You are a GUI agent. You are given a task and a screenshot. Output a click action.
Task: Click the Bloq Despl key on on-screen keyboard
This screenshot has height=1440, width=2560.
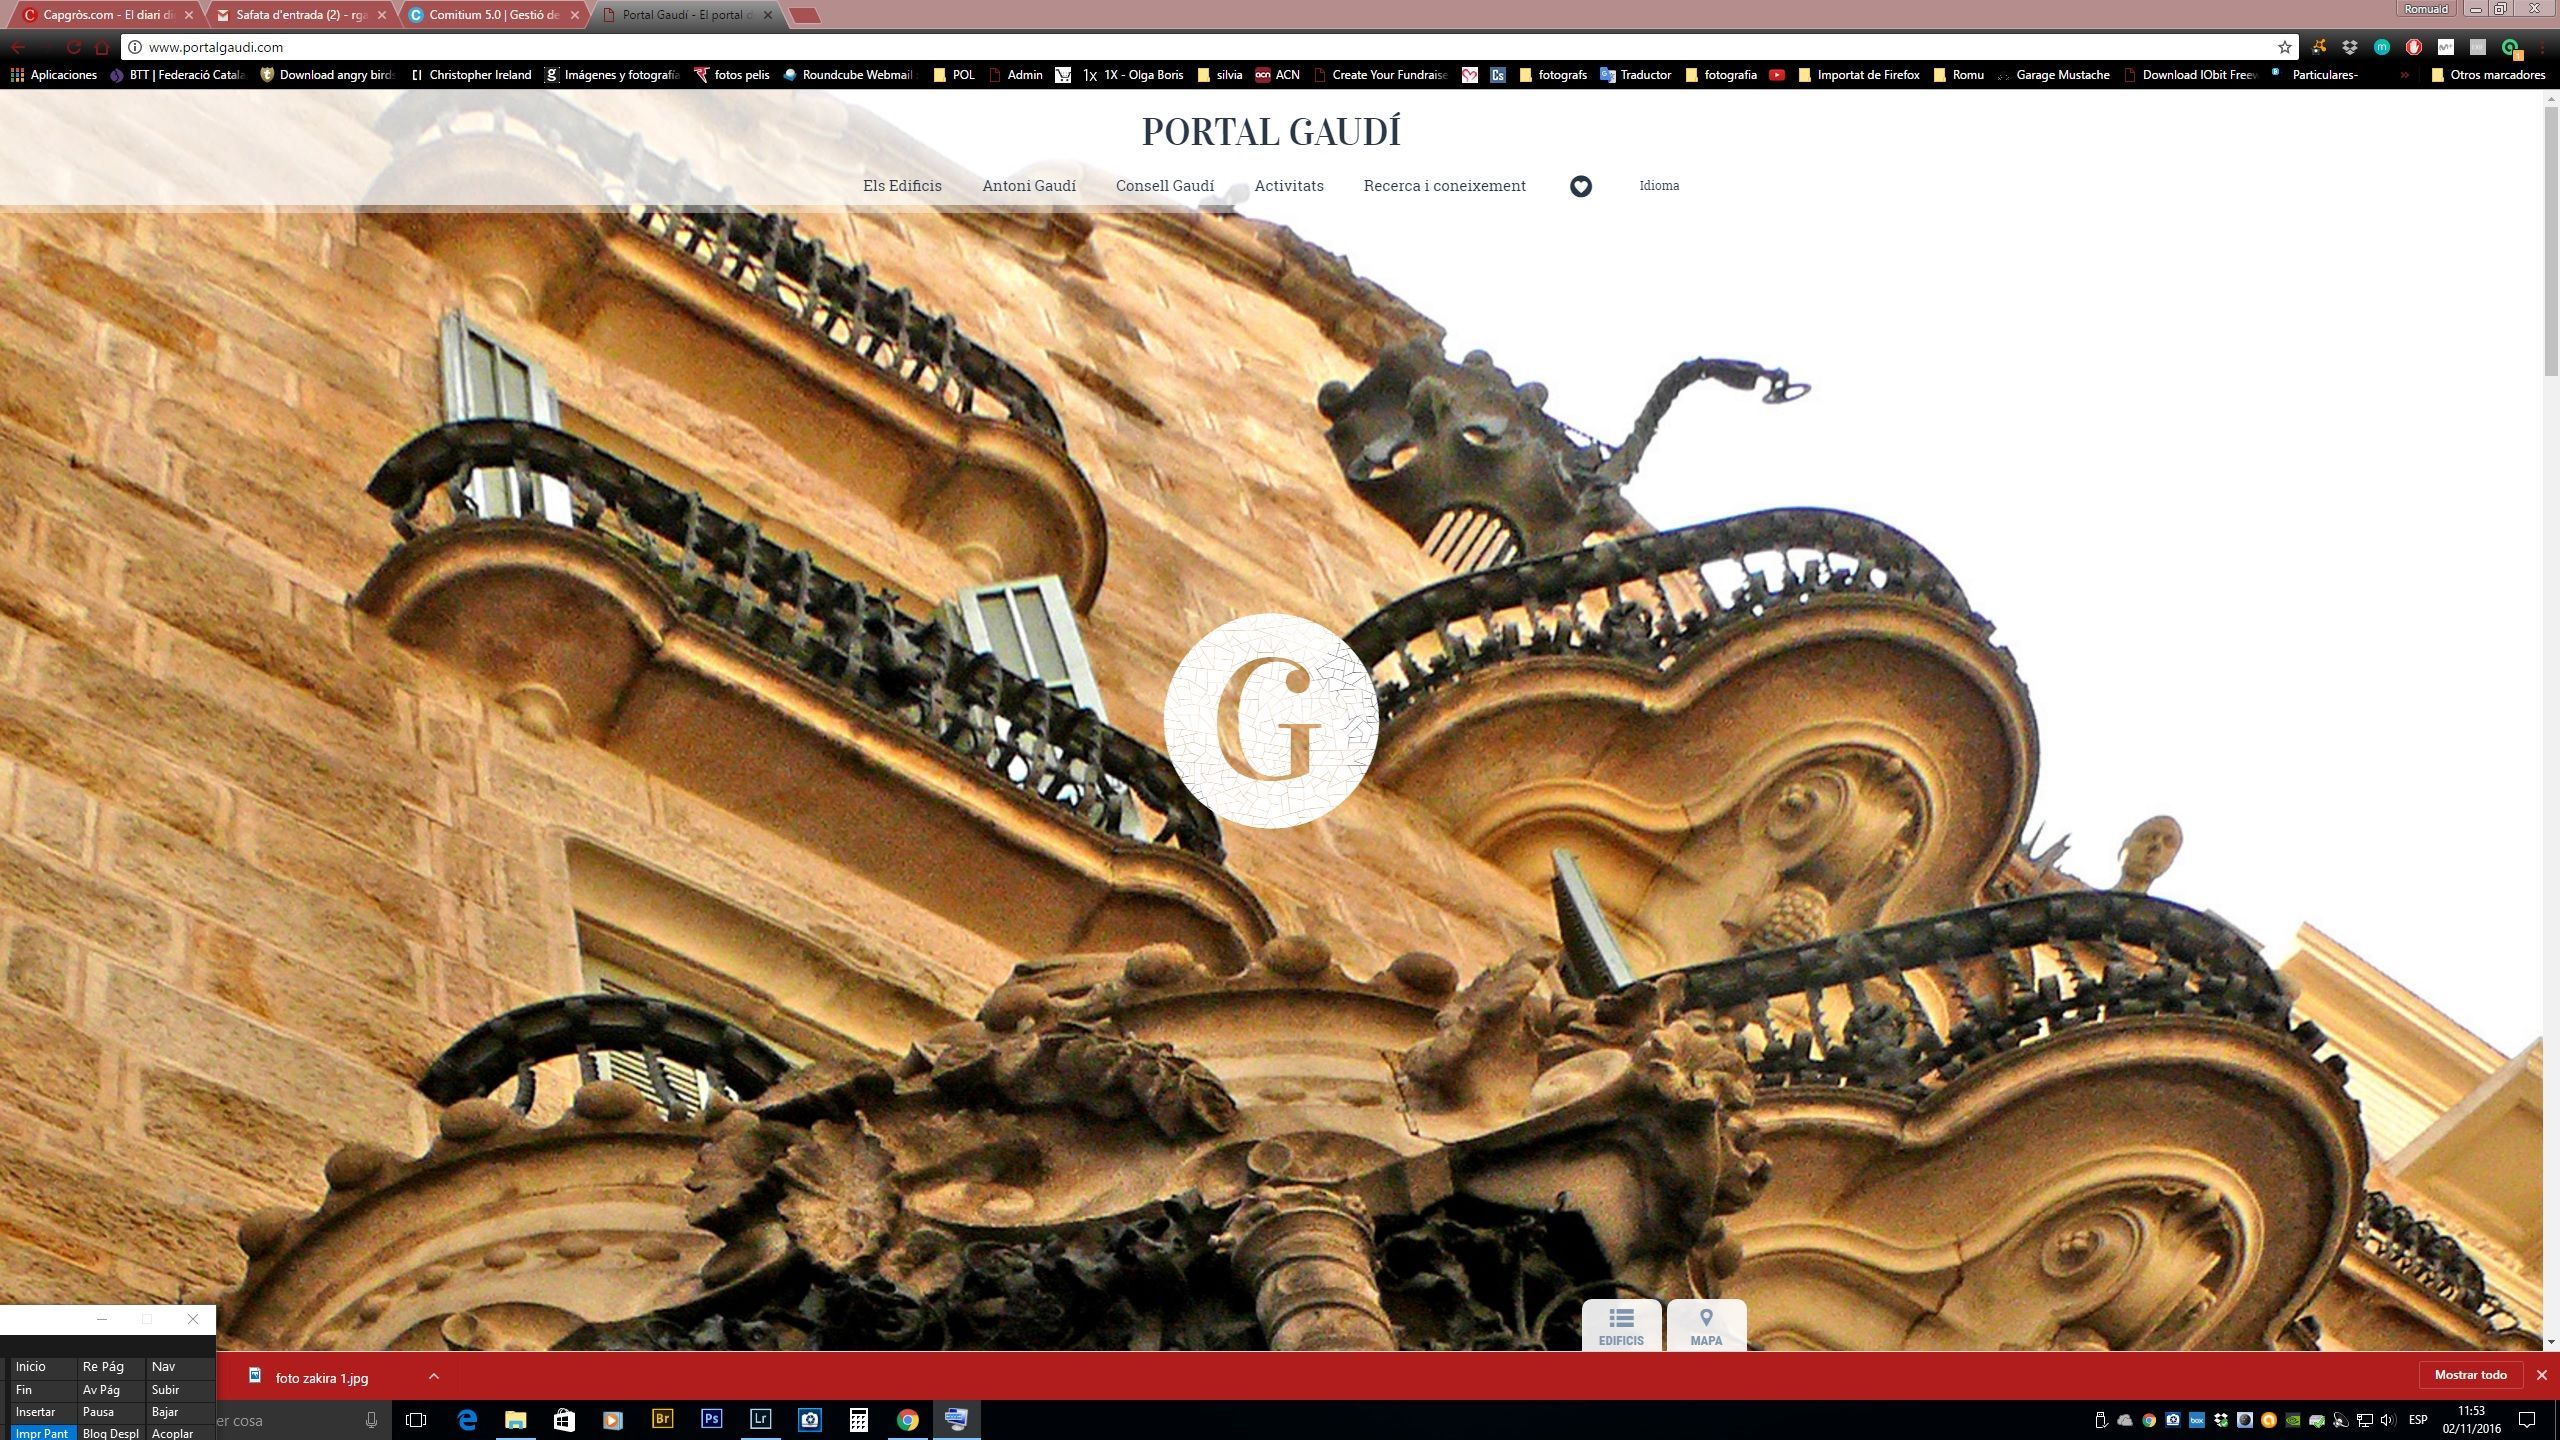pos(110,1433)
